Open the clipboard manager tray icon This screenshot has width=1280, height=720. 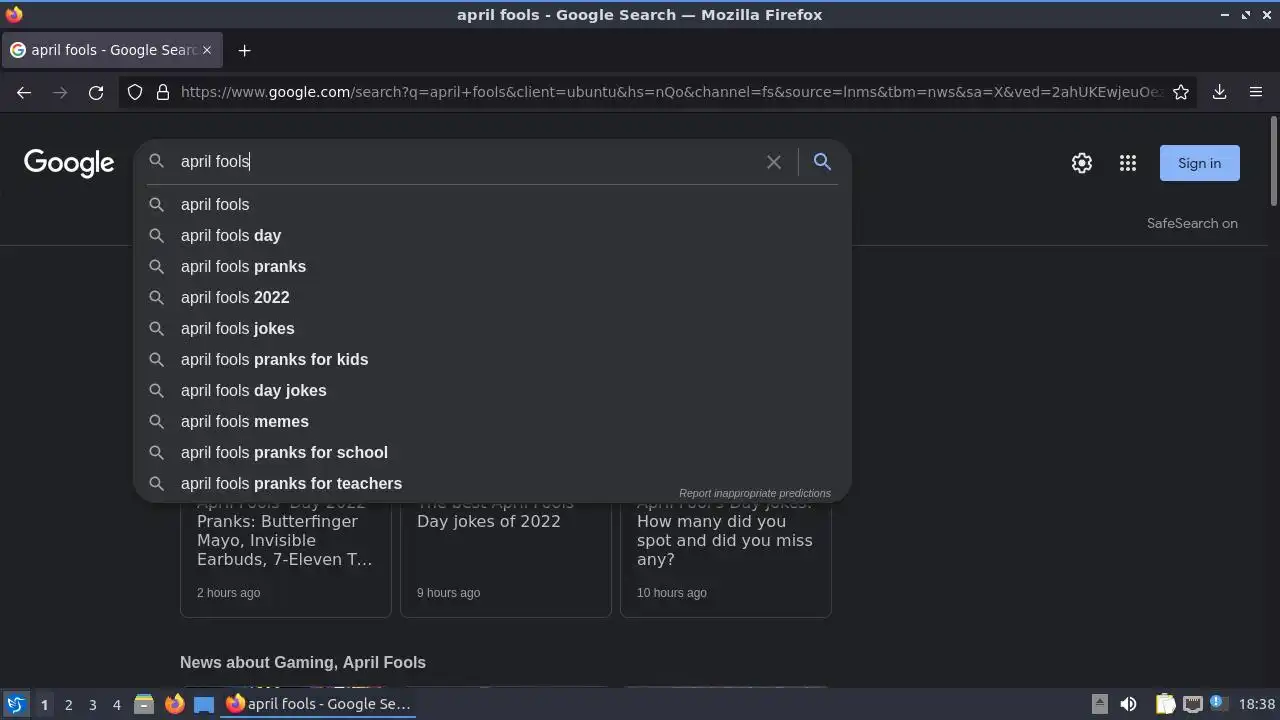pyautogui.click(x=1165, y=704)
